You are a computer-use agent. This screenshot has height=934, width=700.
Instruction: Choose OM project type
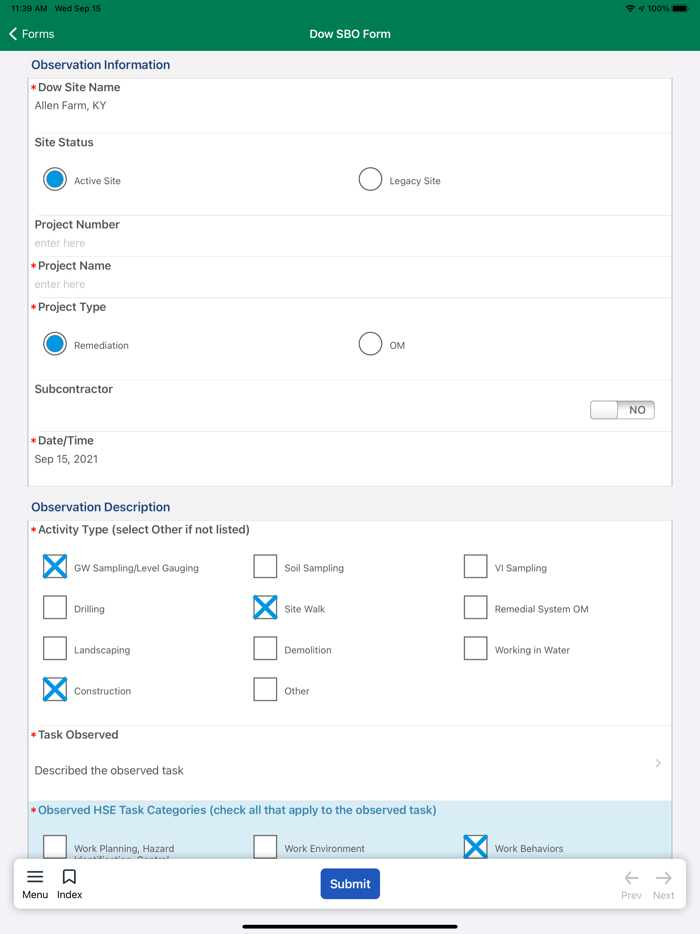tap(370, 344)
